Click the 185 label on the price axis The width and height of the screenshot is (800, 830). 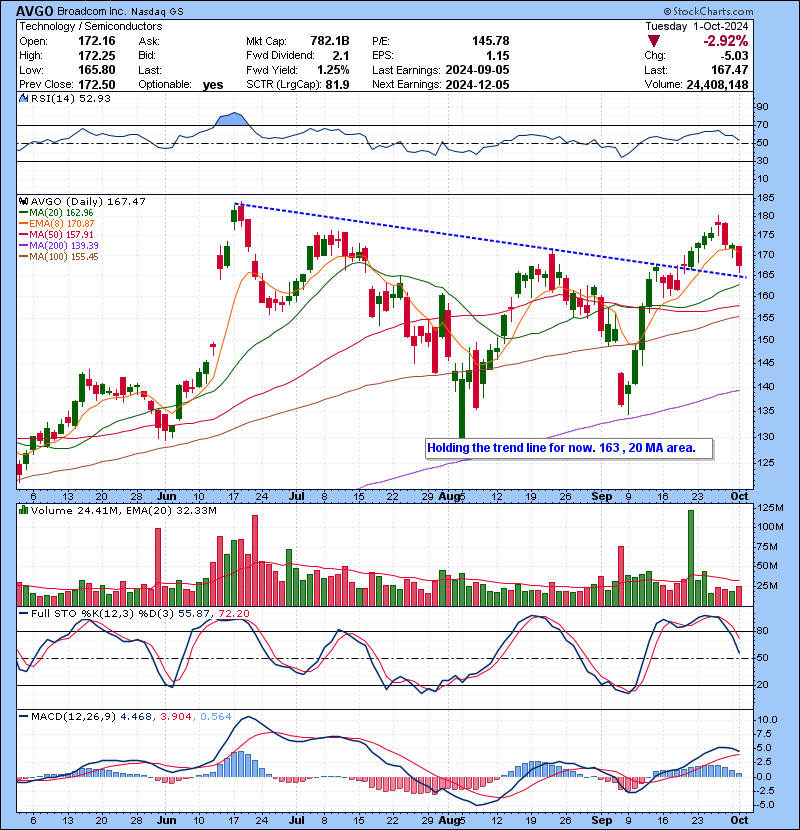pyautogui.click(x=766, y=197)
